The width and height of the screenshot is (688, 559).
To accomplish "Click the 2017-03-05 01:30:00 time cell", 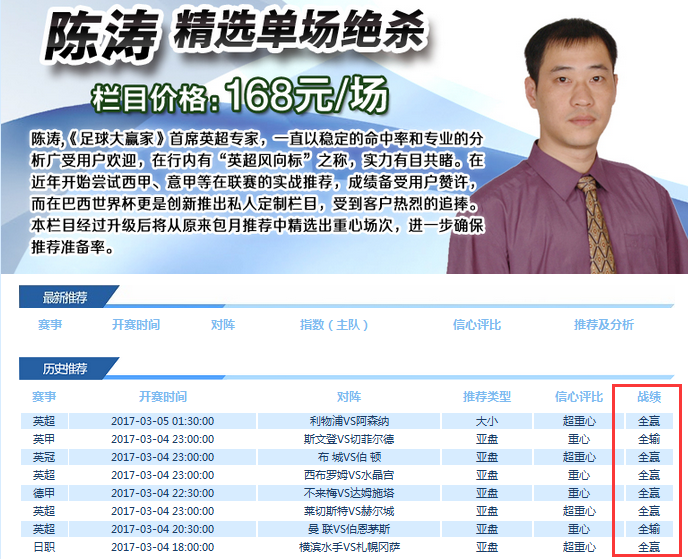I will 162,421.
